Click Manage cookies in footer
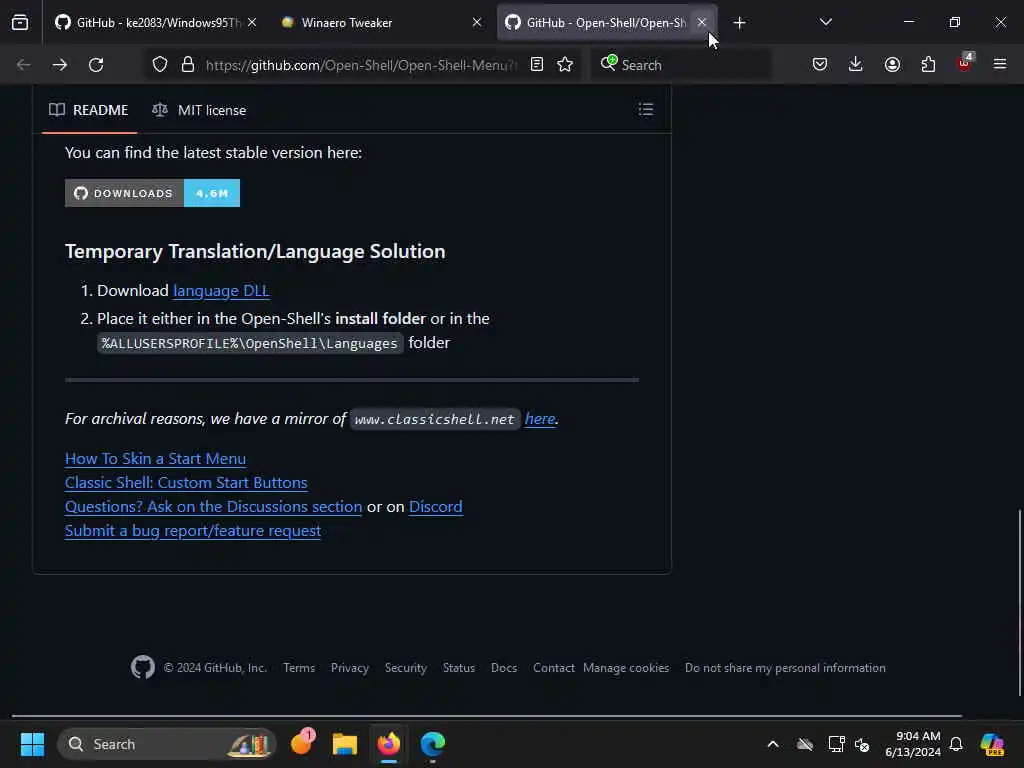 point(626,667)
